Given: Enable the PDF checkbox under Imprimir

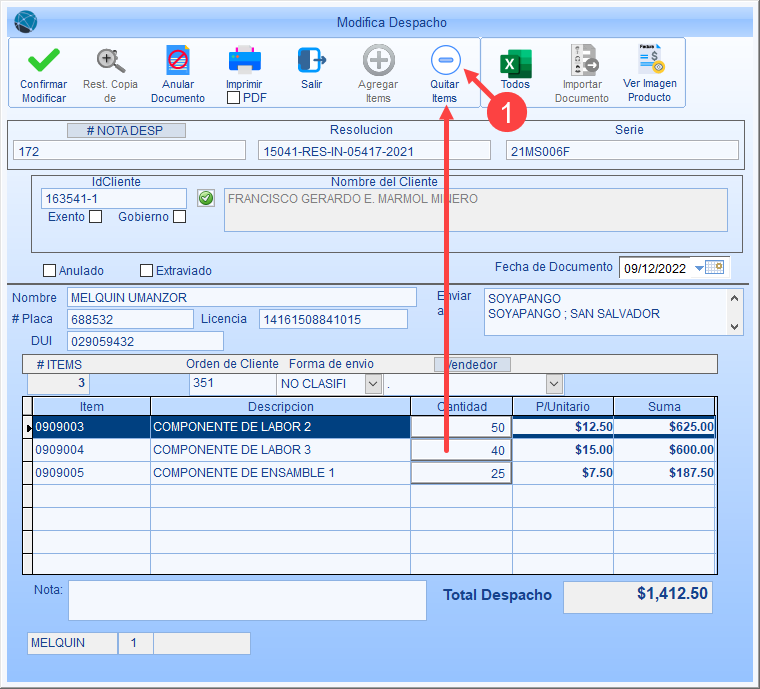Looking at the screenshot, I should point(233,98).
